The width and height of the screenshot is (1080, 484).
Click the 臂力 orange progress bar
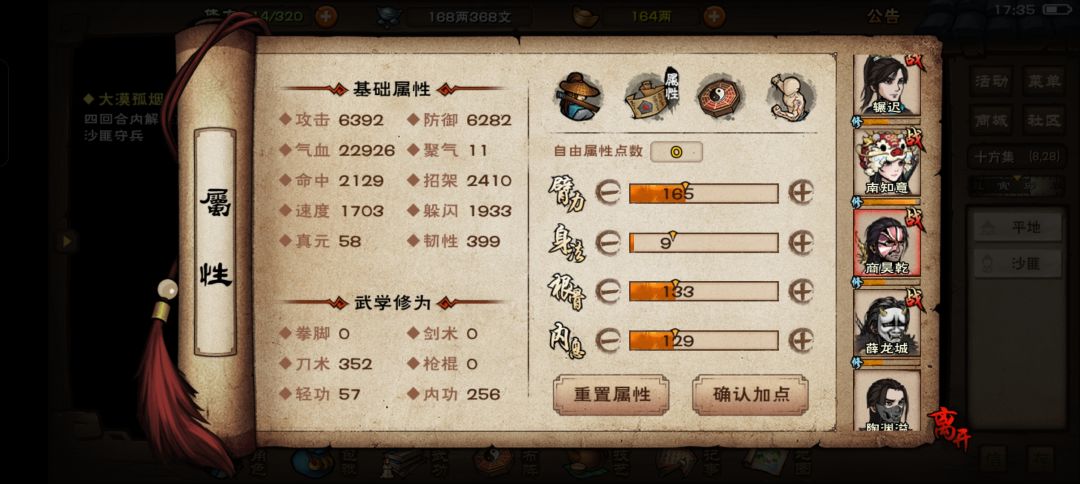pyautogui.click(x=703, y=193)
